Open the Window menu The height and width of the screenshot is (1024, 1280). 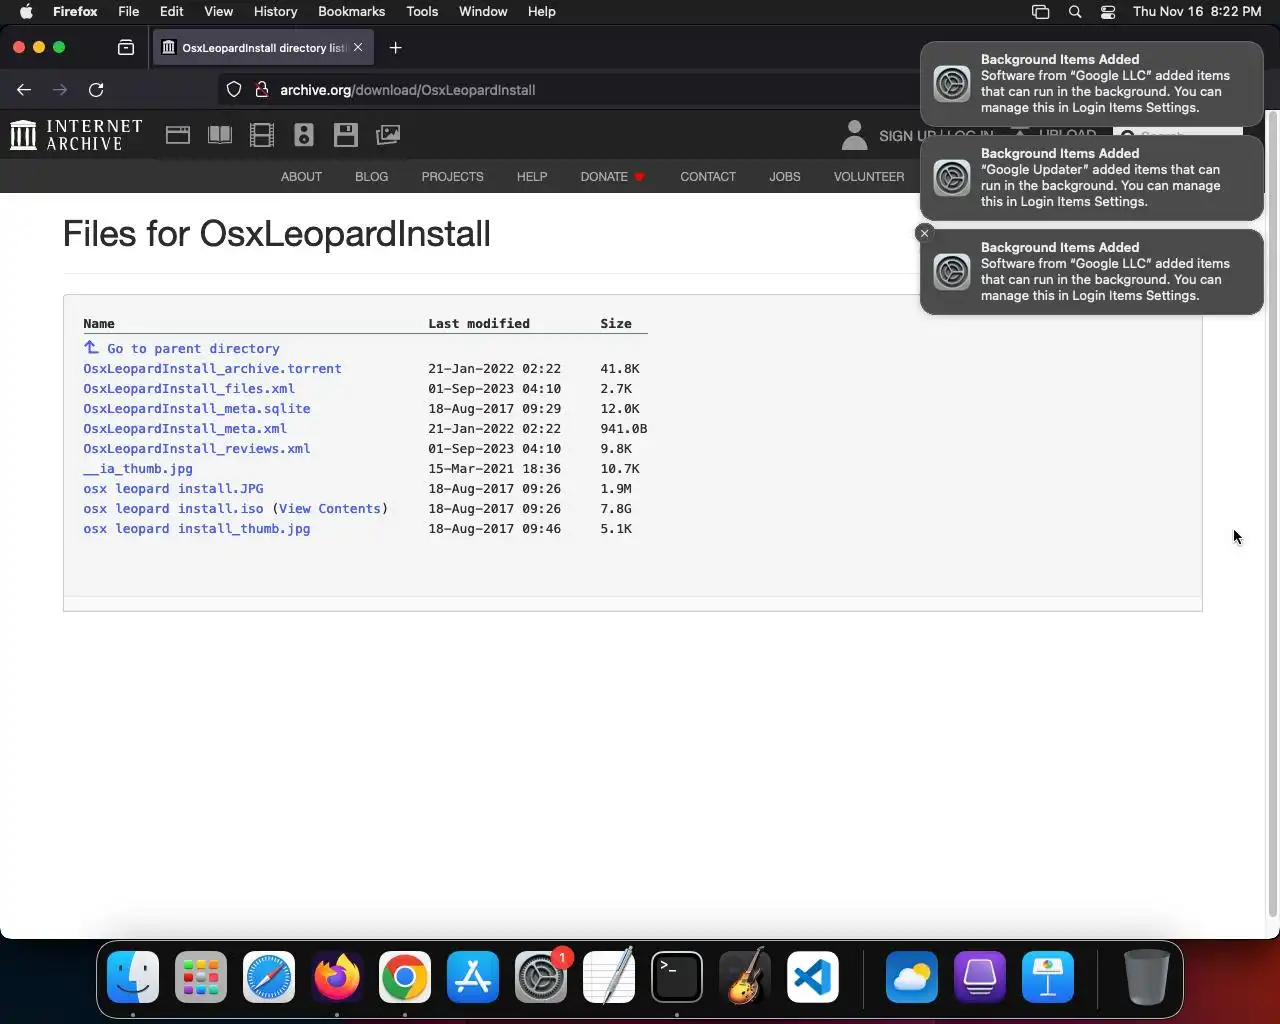(483, 12)
